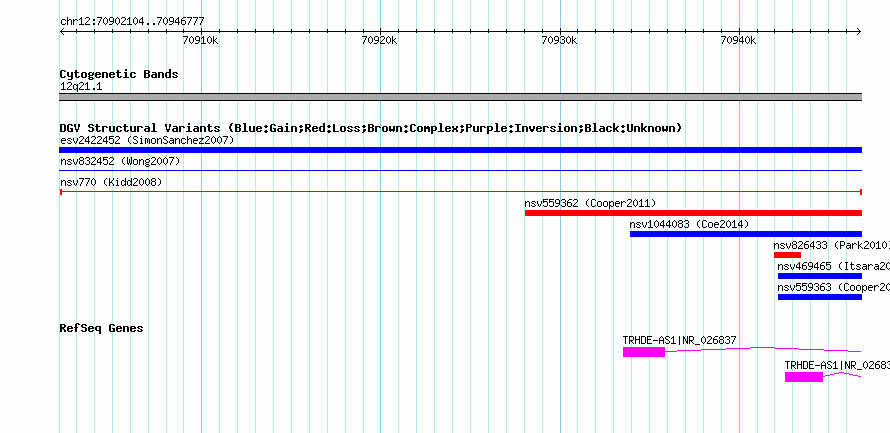Click the chr12:70902104..70946777 coordinate label
Image resolution: width=890 pixels, height=433 pixels.
132,22
